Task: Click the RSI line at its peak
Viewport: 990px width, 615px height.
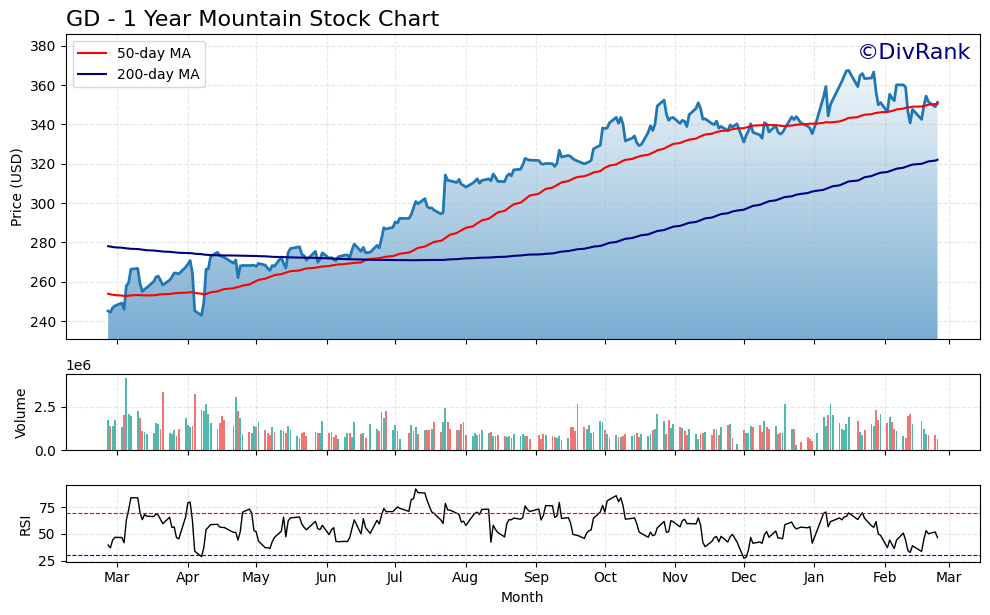Action: (x=416, y=489)
